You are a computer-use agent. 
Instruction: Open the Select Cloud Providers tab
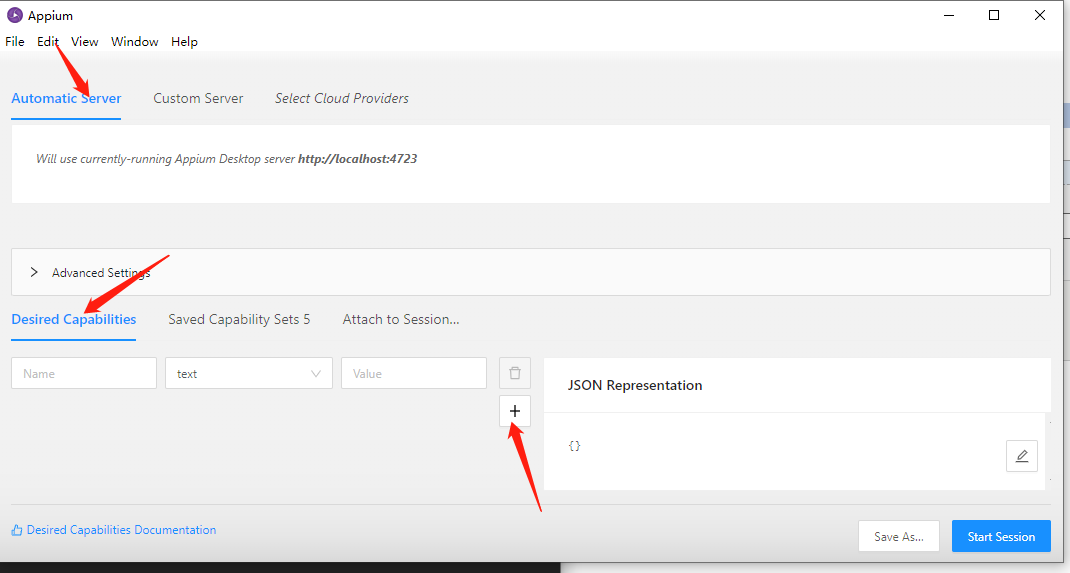click(x=342, y=98)
